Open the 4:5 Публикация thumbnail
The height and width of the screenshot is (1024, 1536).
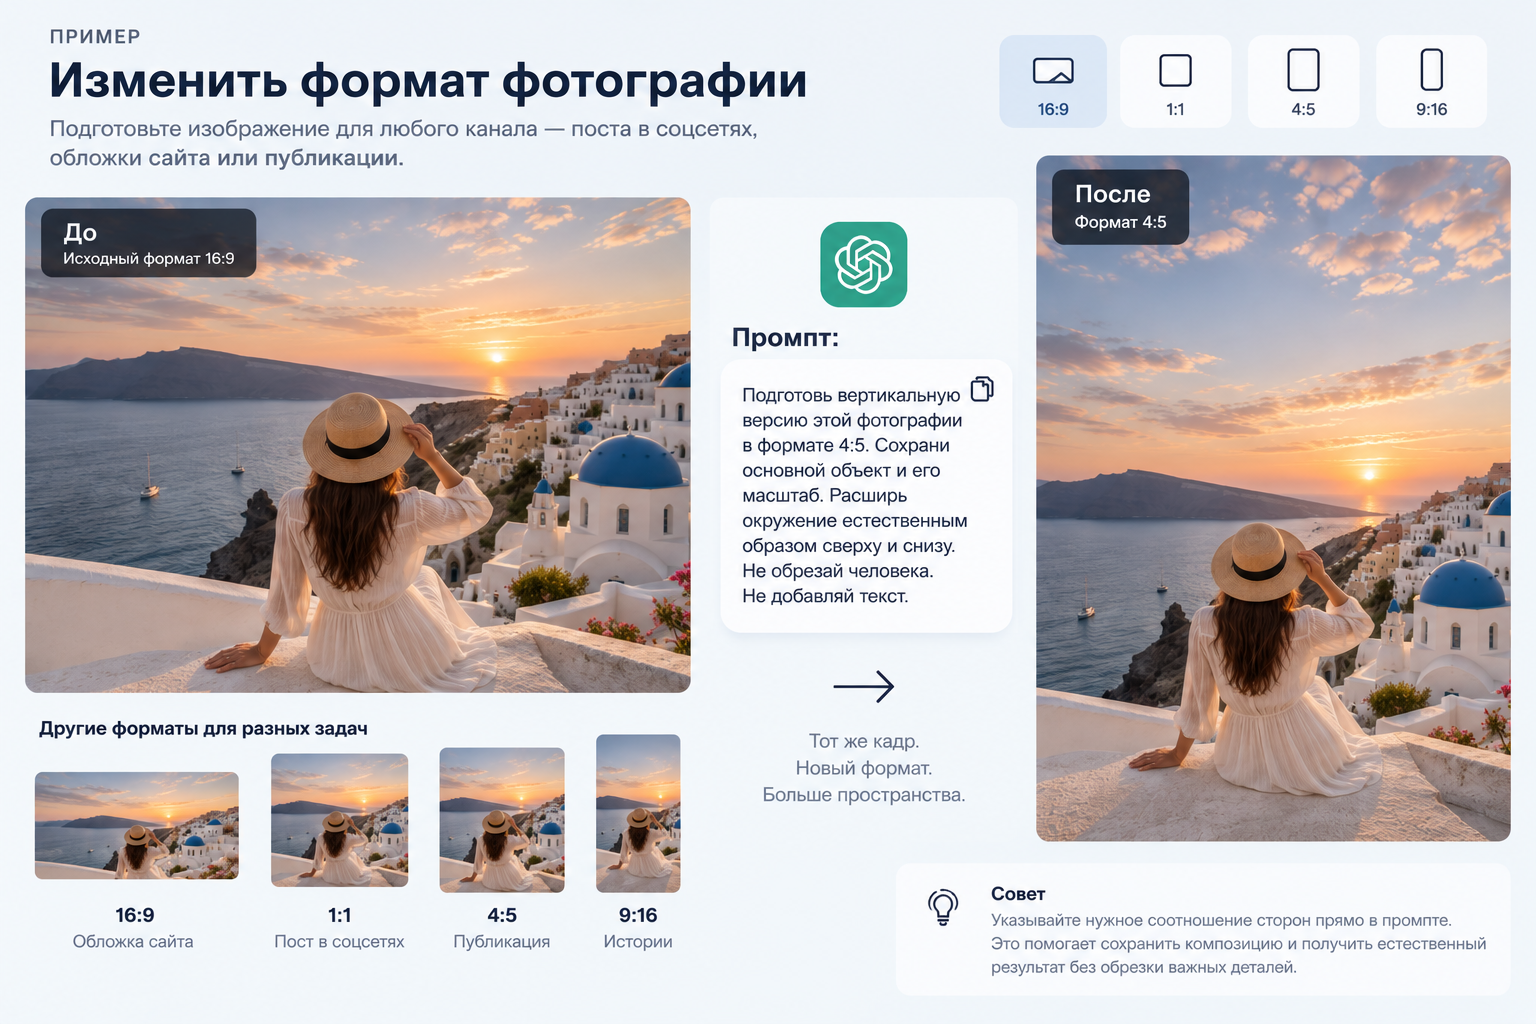tap(502, 820)
